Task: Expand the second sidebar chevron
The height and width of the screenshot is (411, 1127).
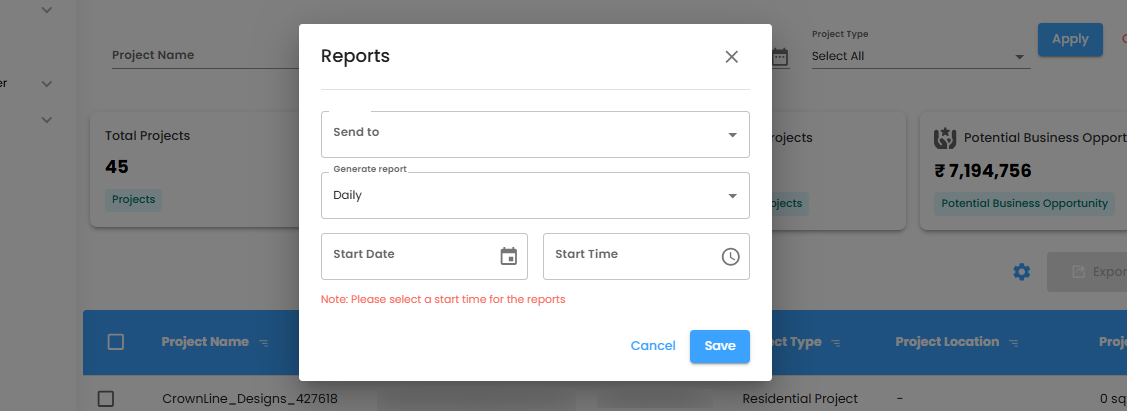Action: [46, 84]
